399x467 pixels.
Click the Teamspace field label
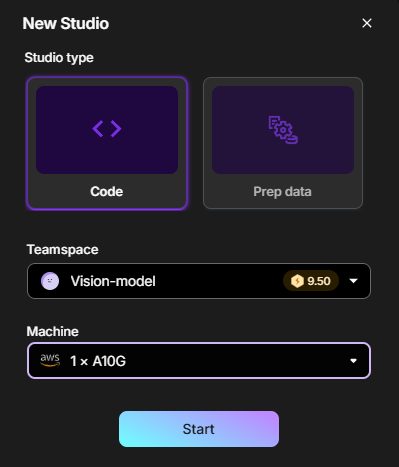tap(63, 250)
